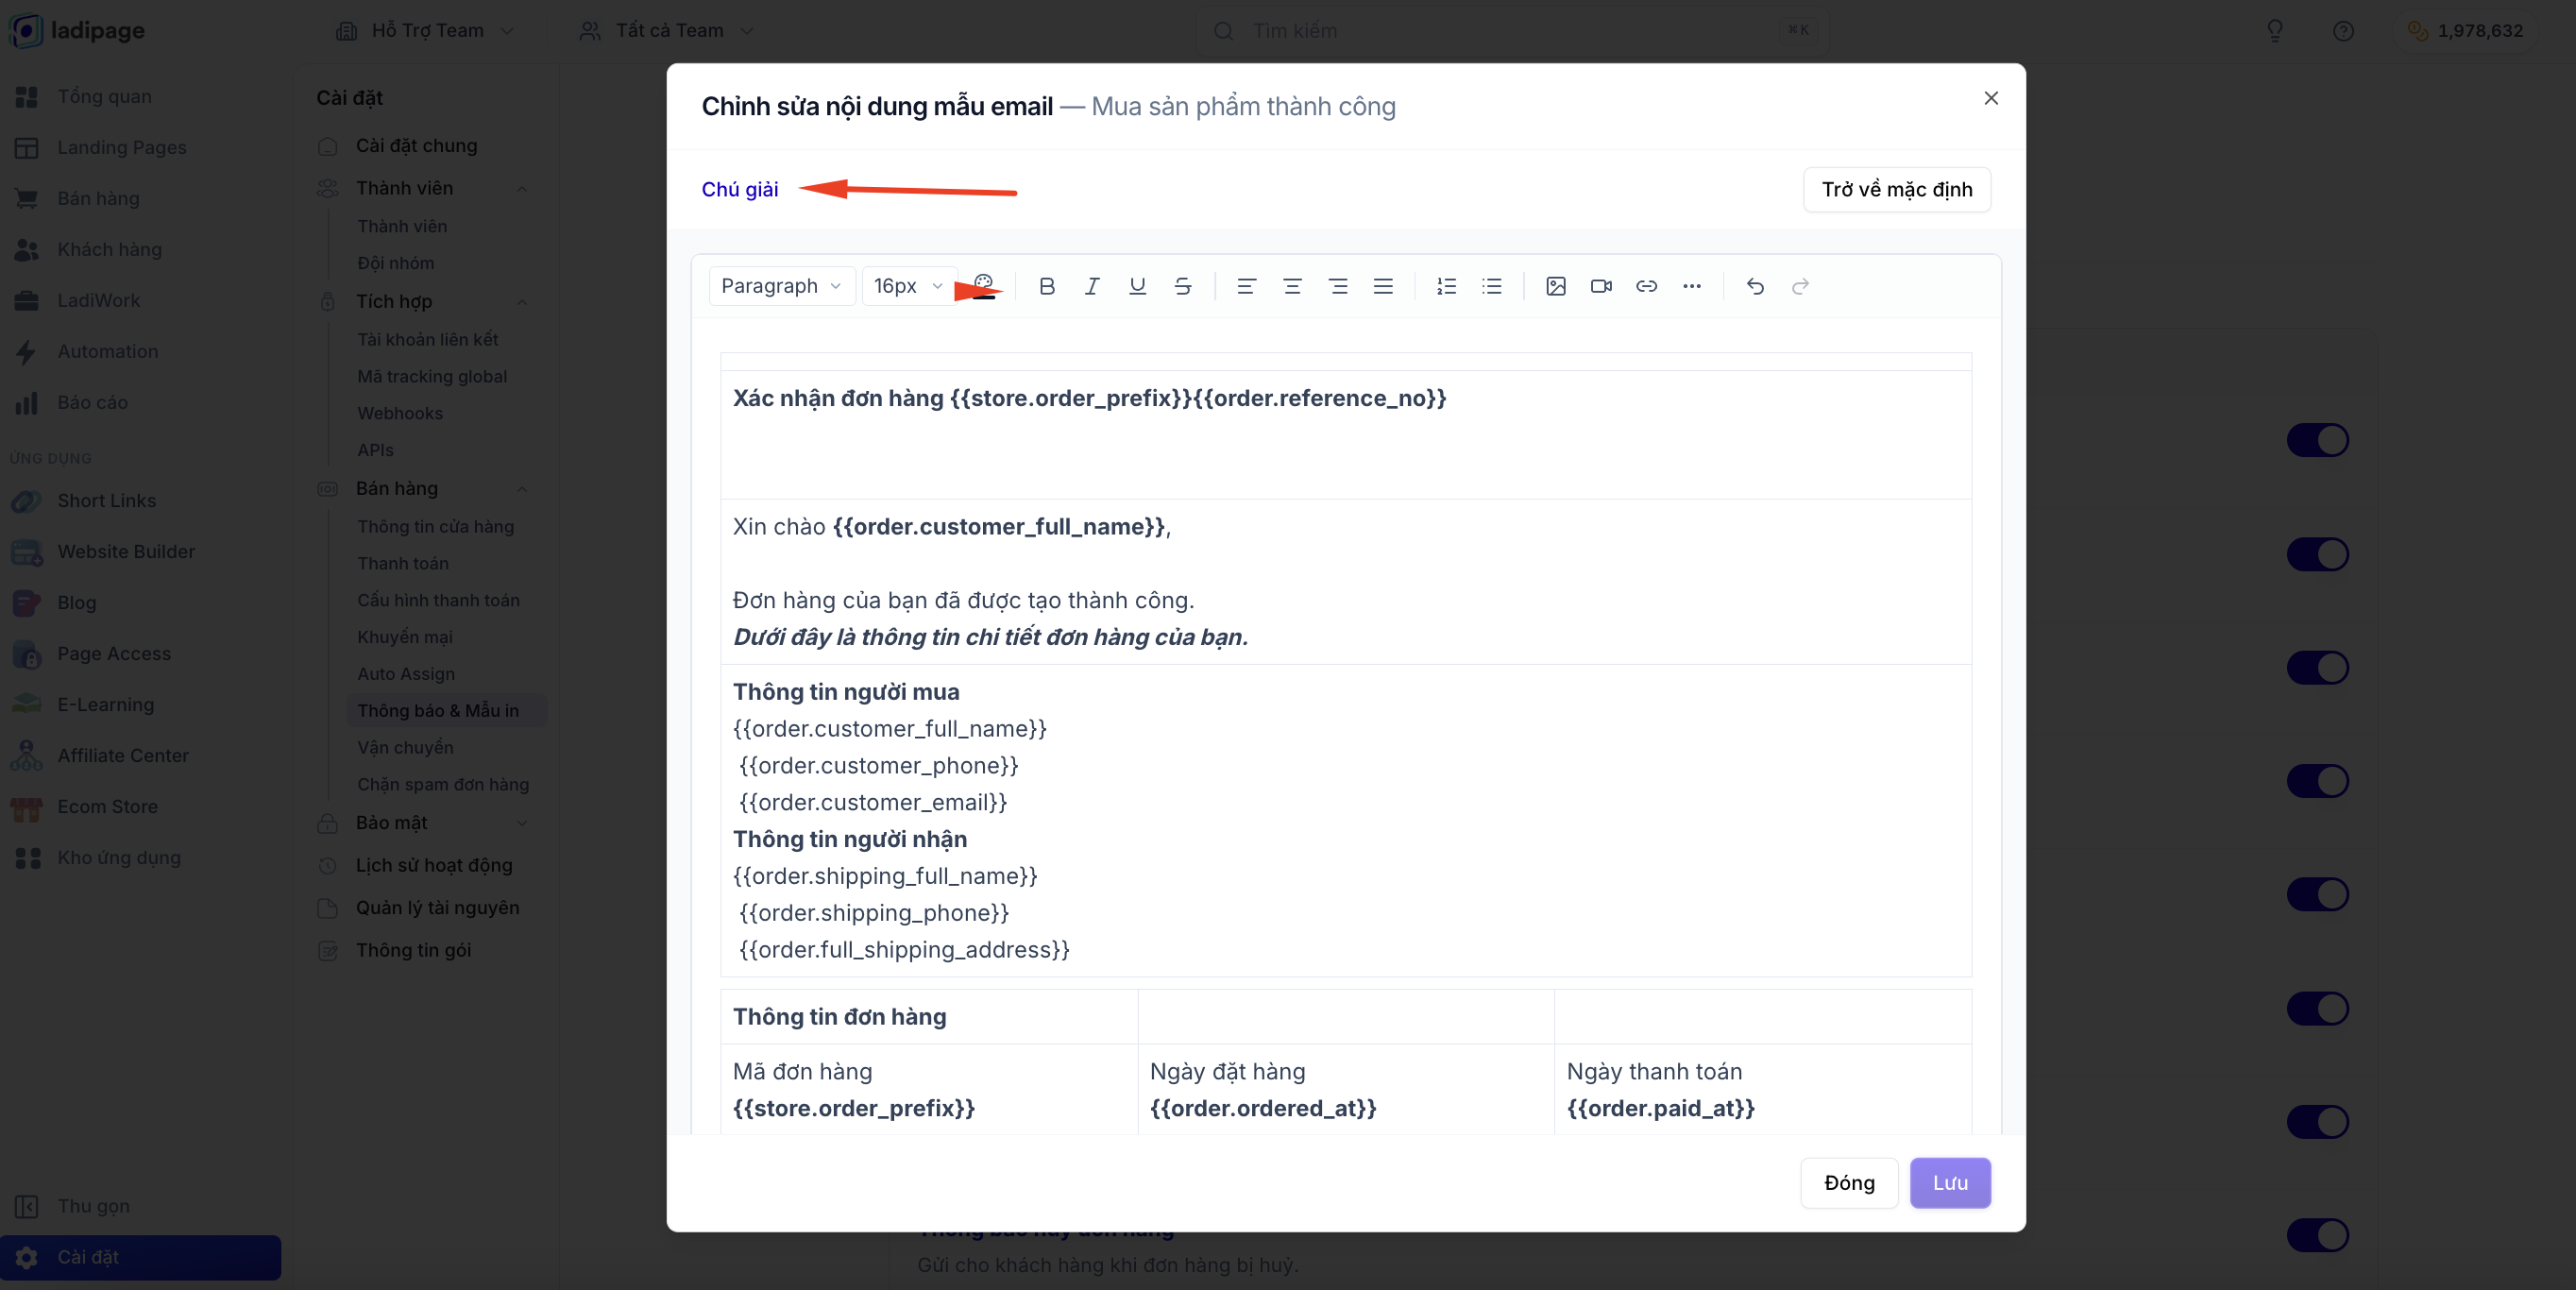Screen dimensions: 2576x1290
Task: Open more editor options (three dots)
Action: click(x=1692, y=286)
